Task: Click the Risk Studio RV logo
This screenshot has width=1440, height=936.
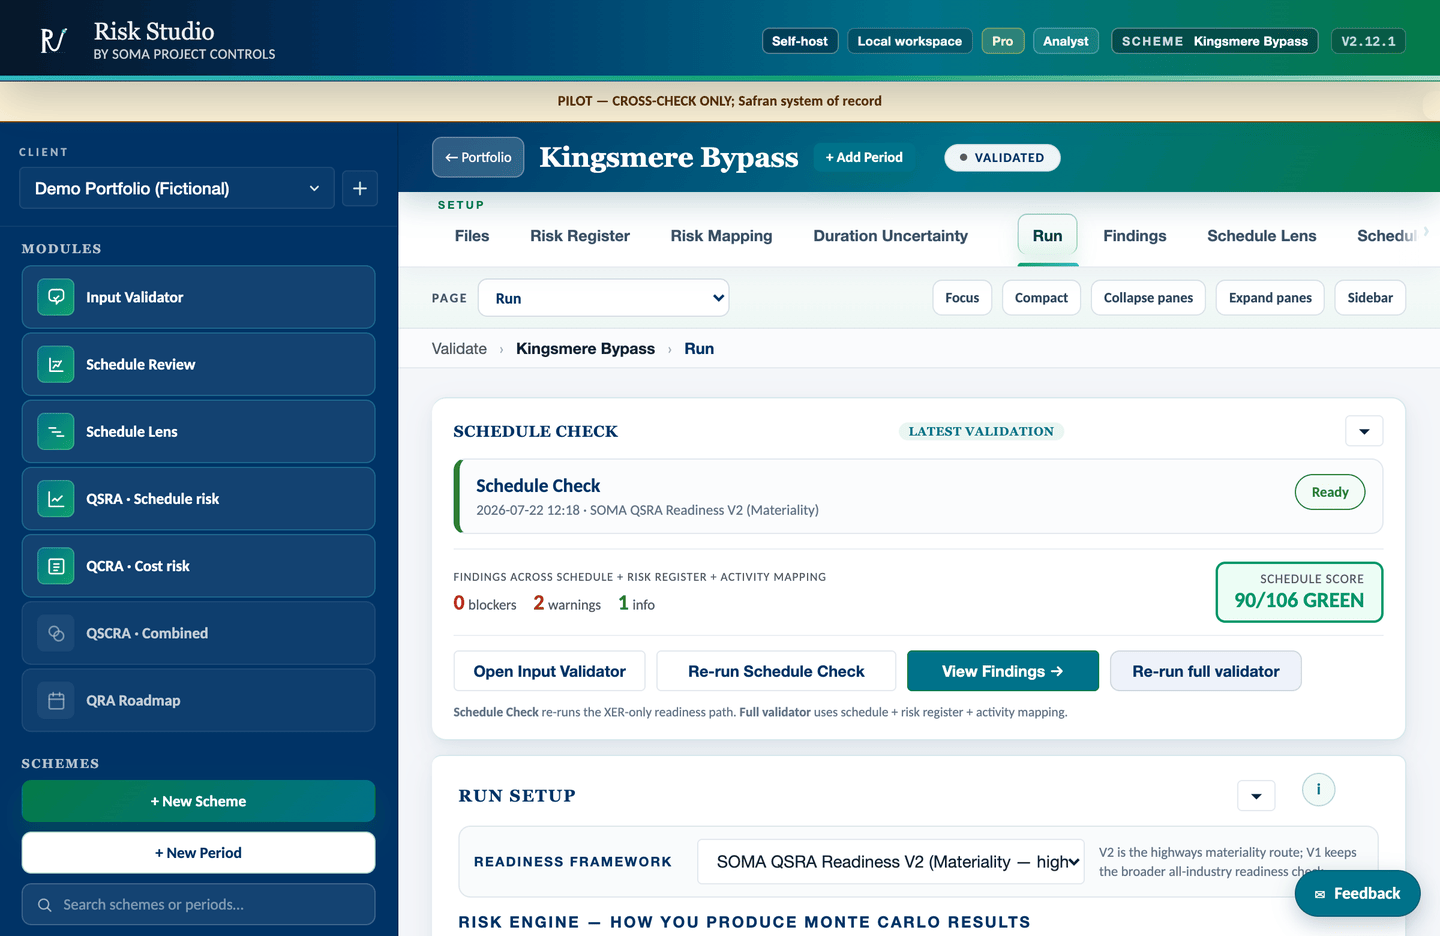Action: (53, 40)
